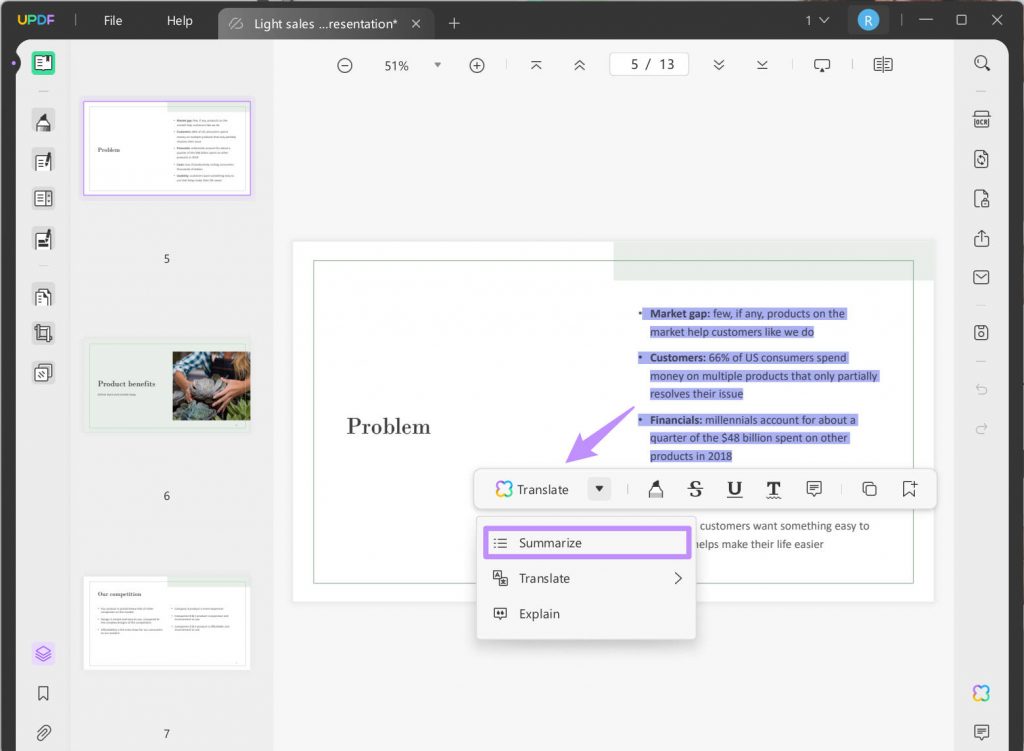Open the OCR tool in the right sidebar

[981, 118]
